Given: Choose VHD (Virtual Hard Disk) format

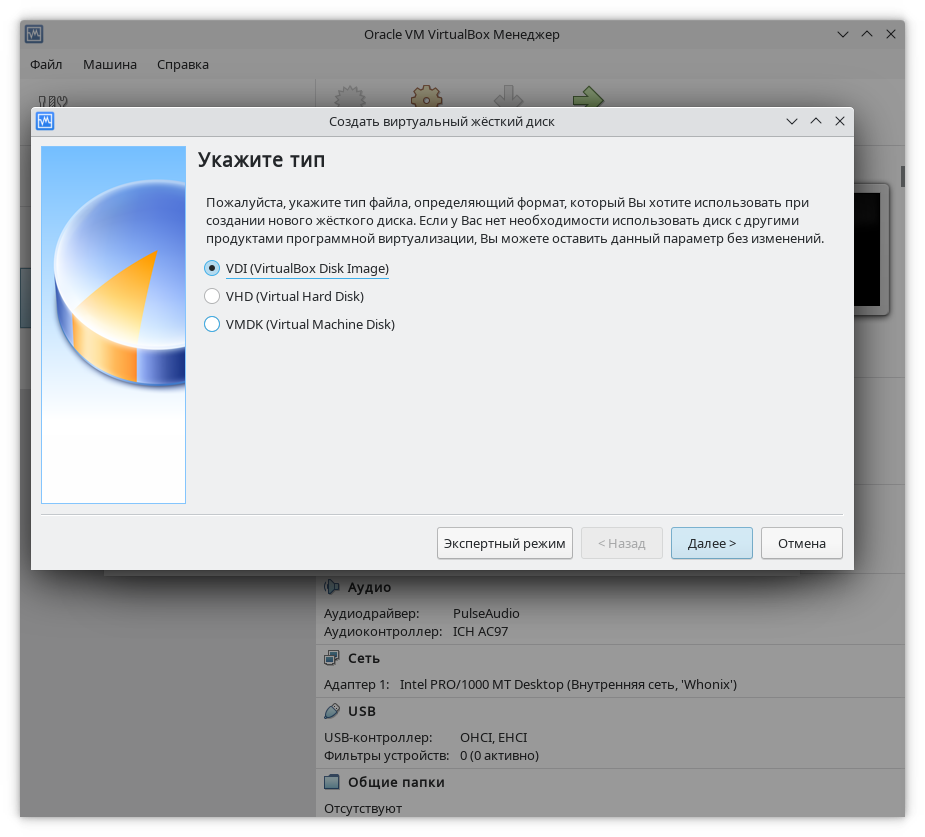Looking at the screenshot, I should tap(212, 297).
